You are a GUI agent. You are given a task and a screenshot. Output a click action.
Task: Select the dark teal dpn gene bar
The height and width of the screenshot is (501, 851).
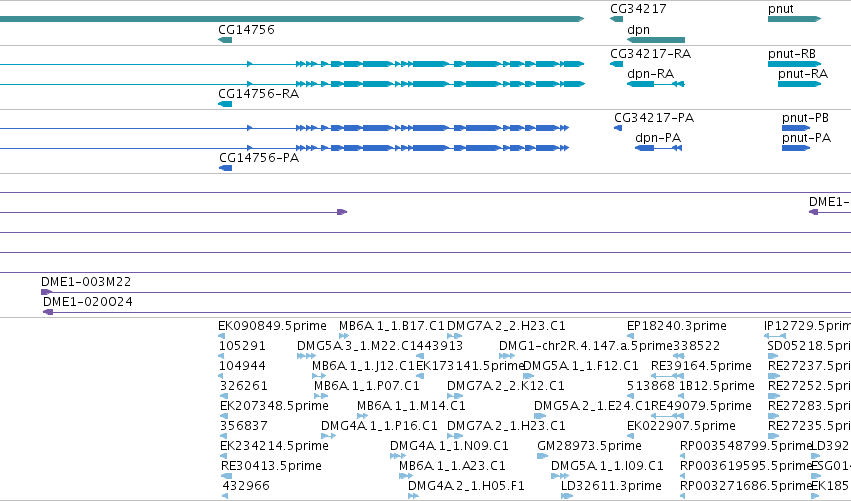656,40
